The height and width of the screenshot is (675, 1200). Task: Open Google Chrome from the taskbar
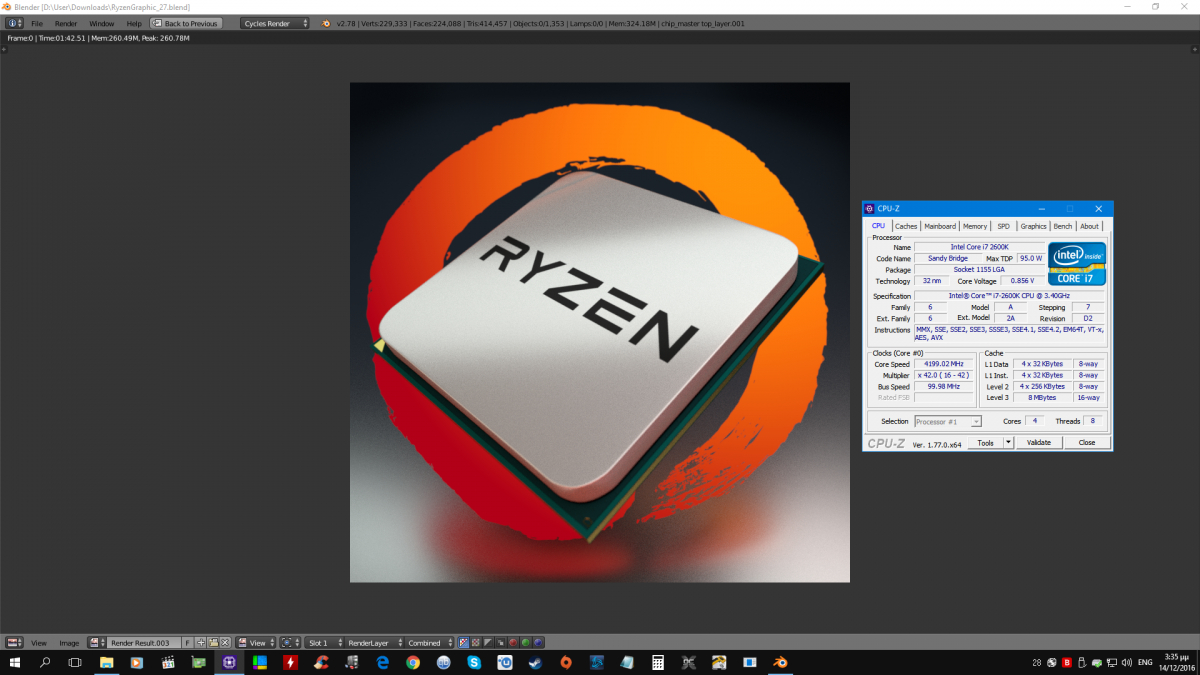[413, 662]
